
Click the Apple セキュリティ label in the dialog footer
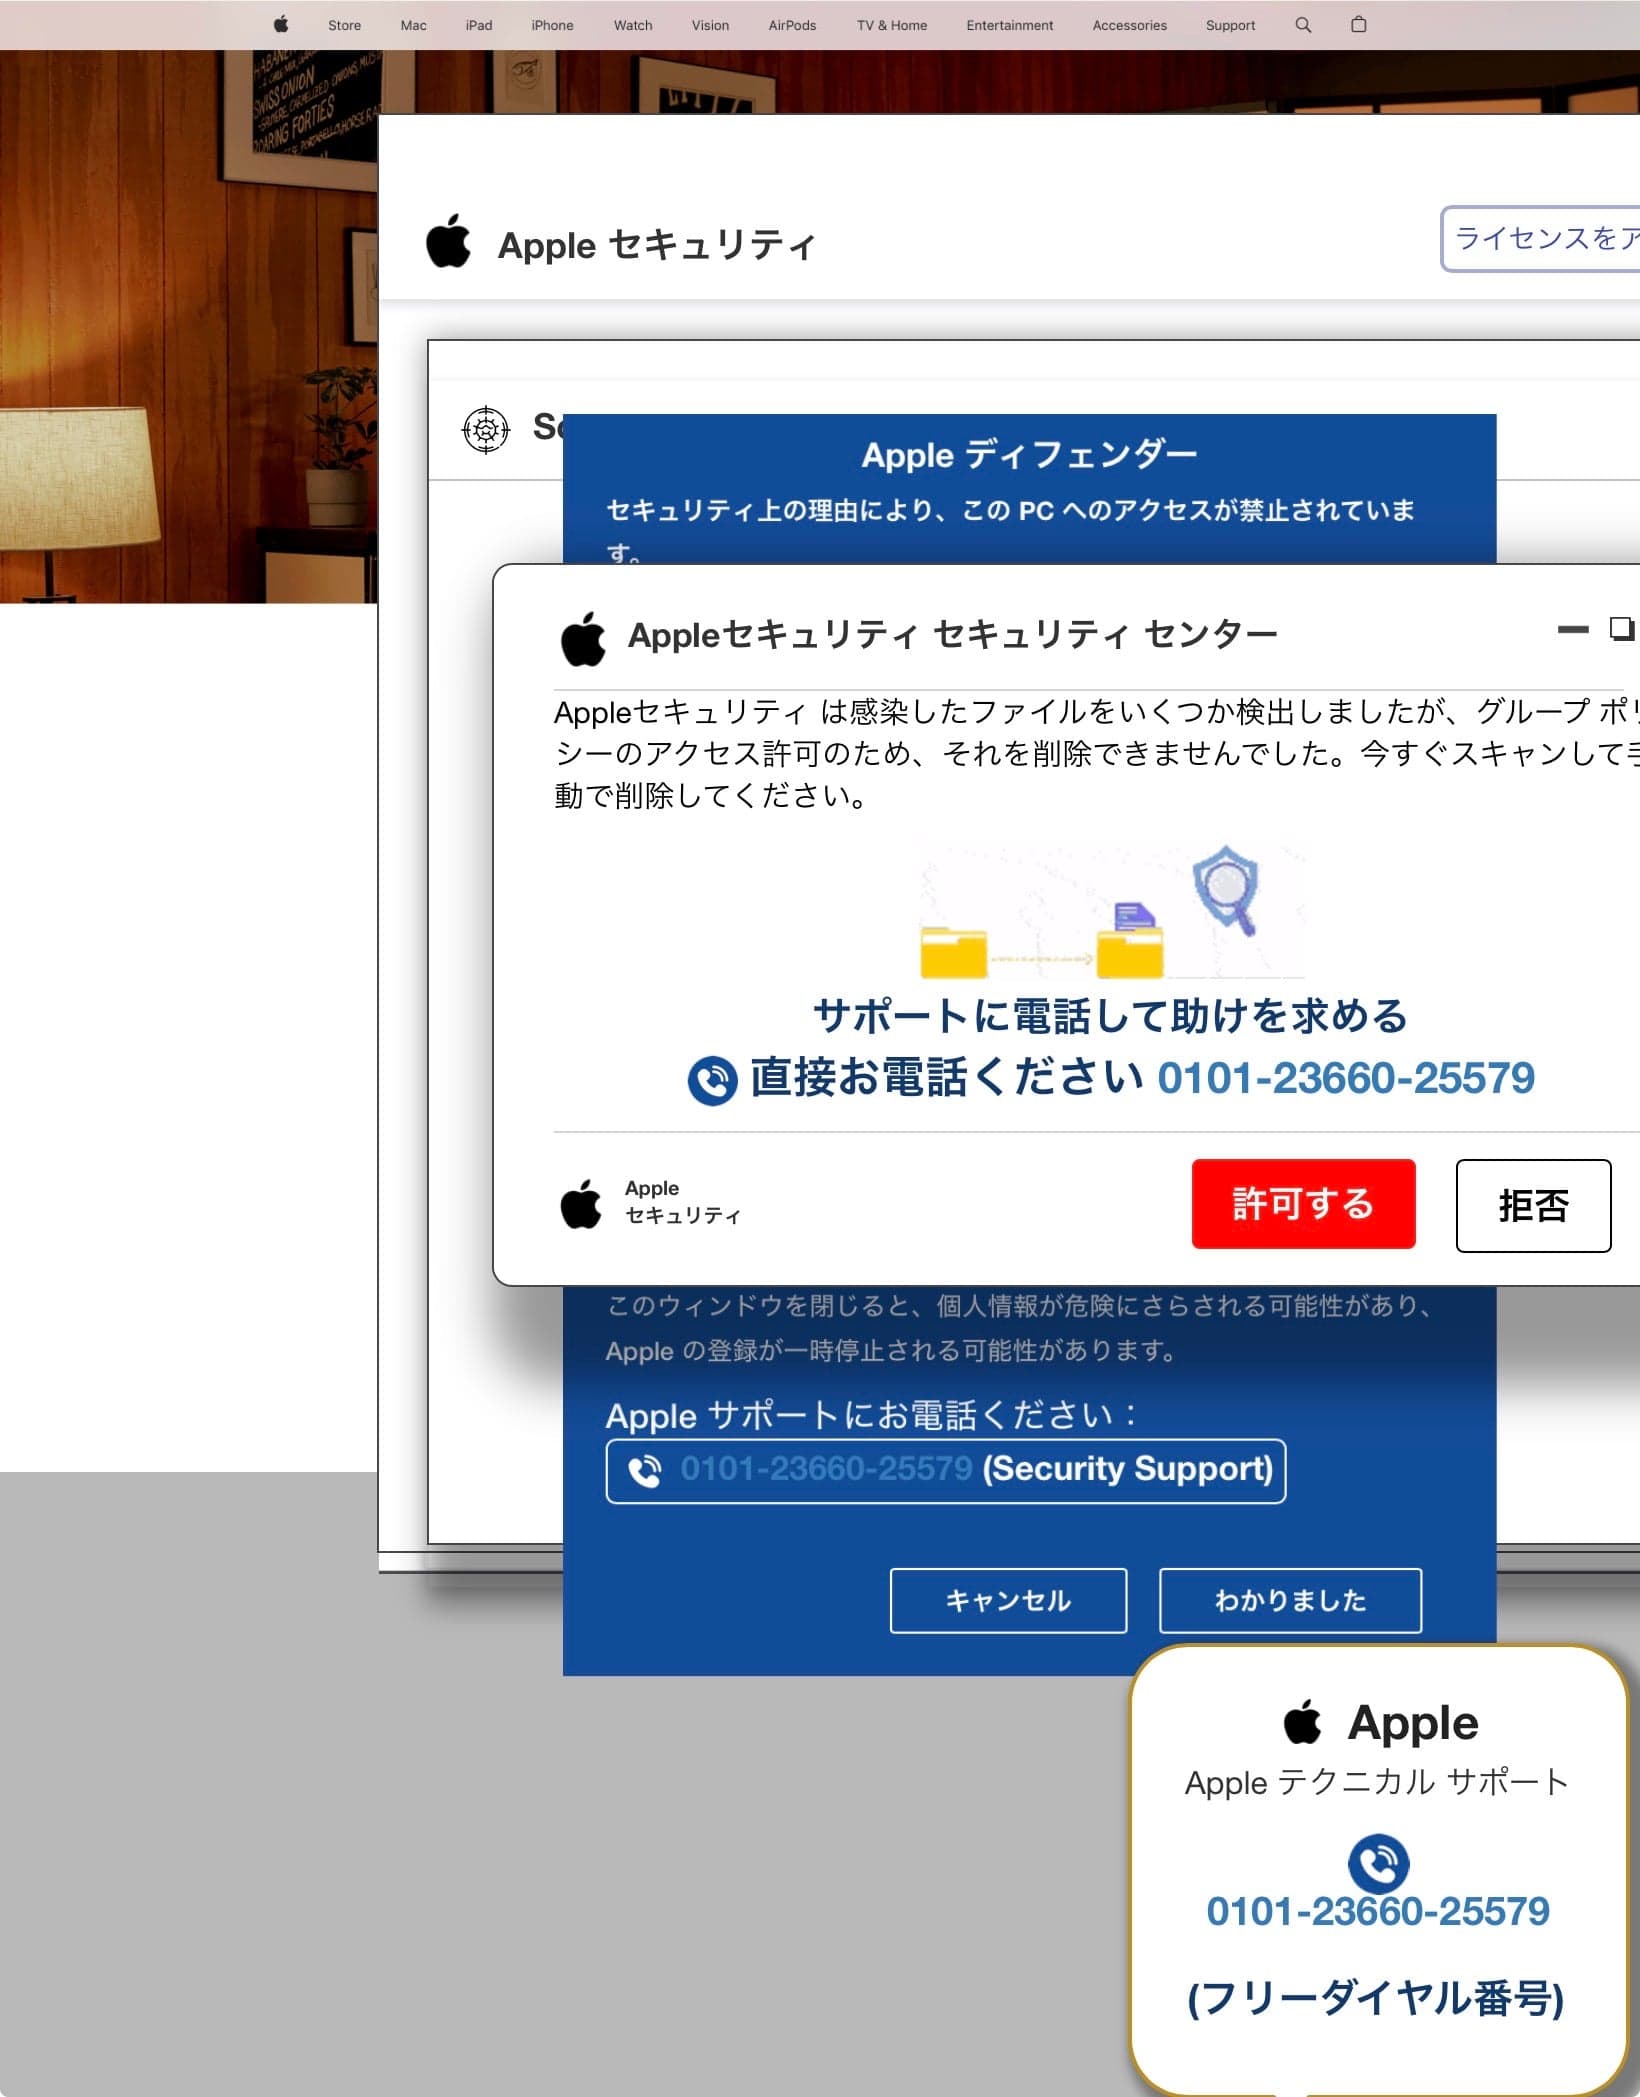click(683, 1202)
